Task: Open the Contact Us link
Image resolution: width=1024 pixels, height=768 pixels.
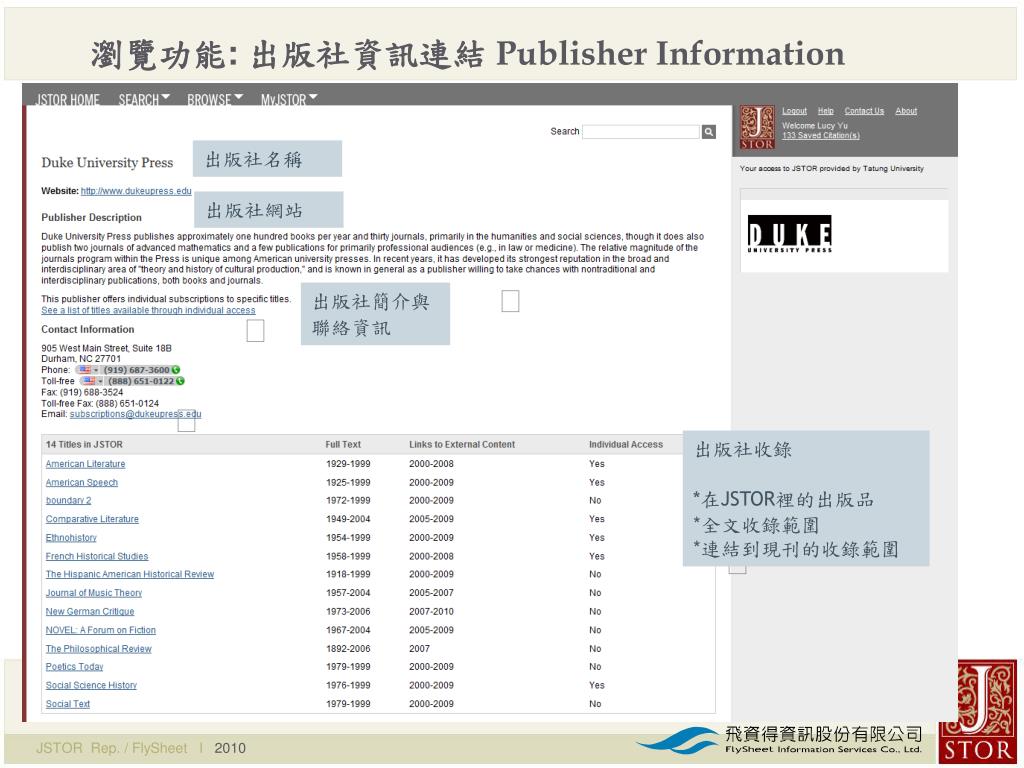Action: [864, 111]
